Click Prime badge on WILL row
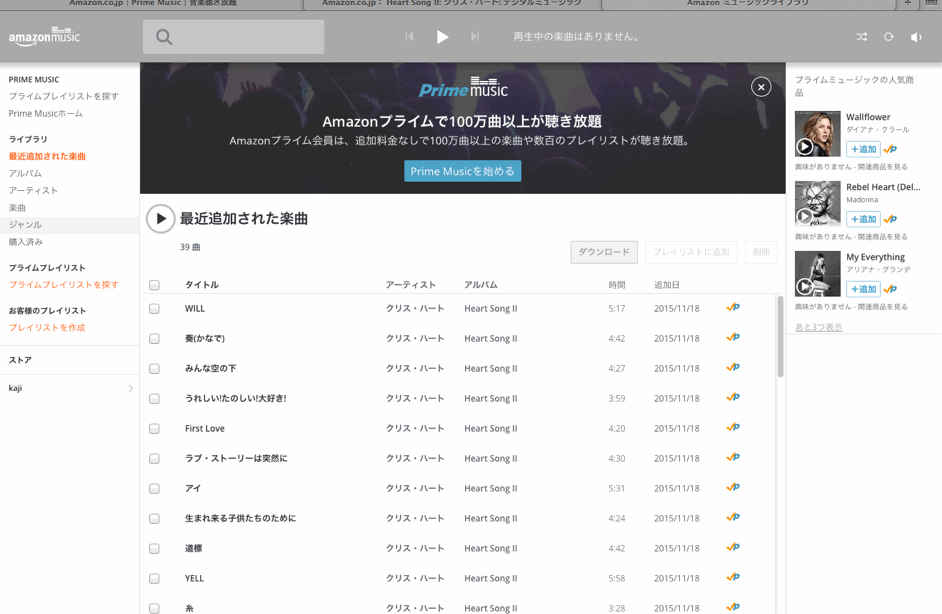 (733, 307)
